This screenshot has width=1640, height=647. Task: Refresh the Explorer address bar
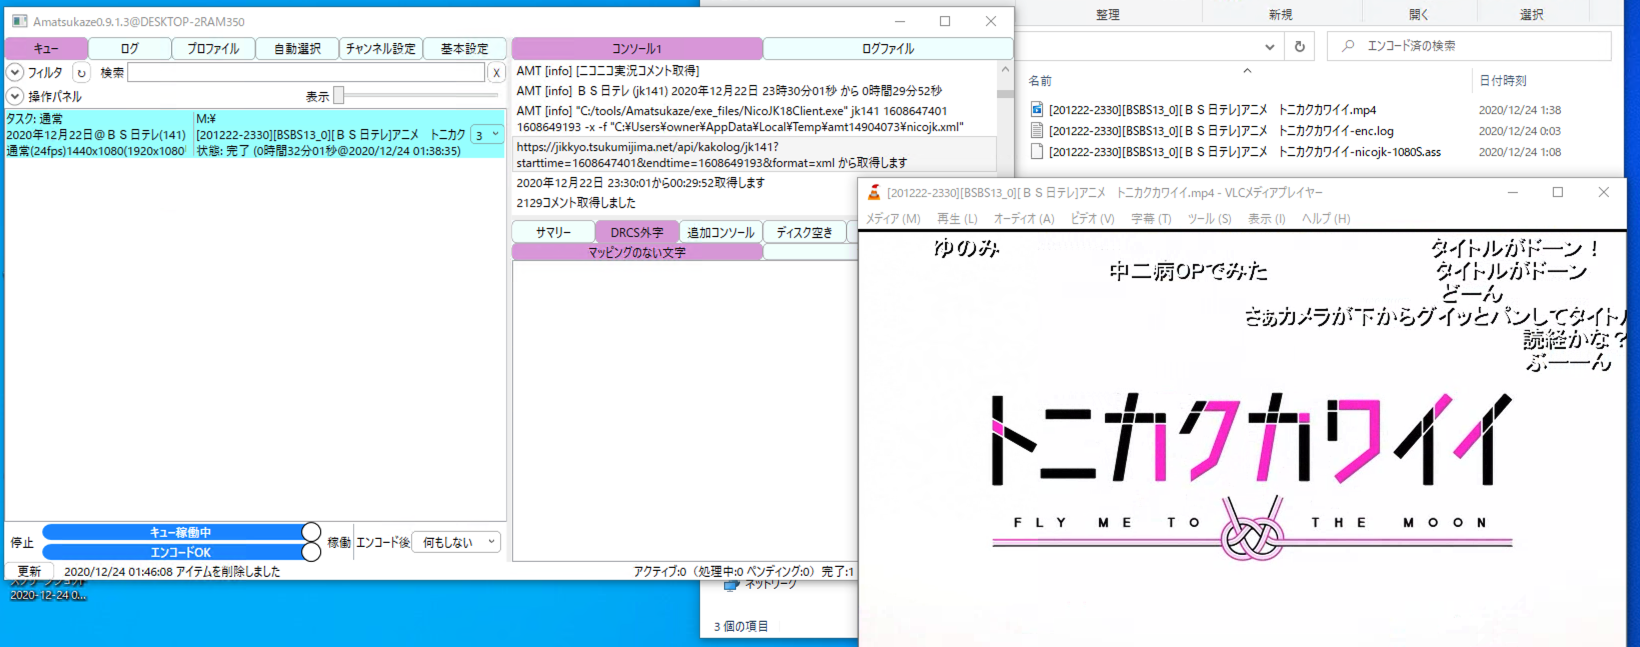[1299, 46]
